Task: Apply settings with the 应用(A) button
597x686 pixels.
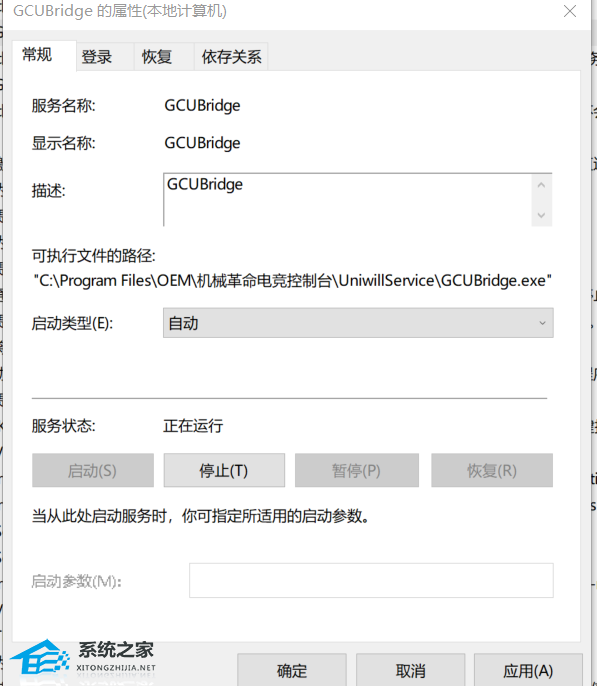Action: [x=528, y=670]
